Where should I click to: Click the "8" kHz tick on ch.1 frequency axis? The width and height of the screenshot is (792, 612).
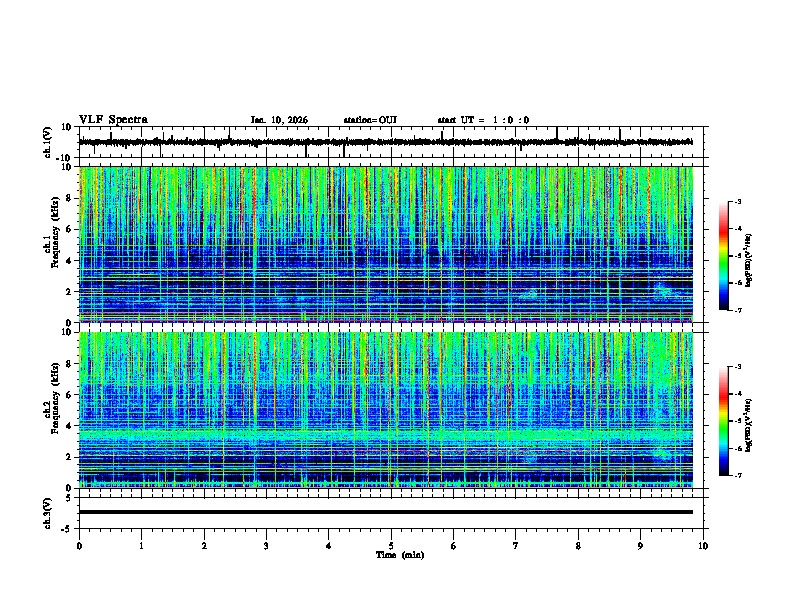(70, 198)
